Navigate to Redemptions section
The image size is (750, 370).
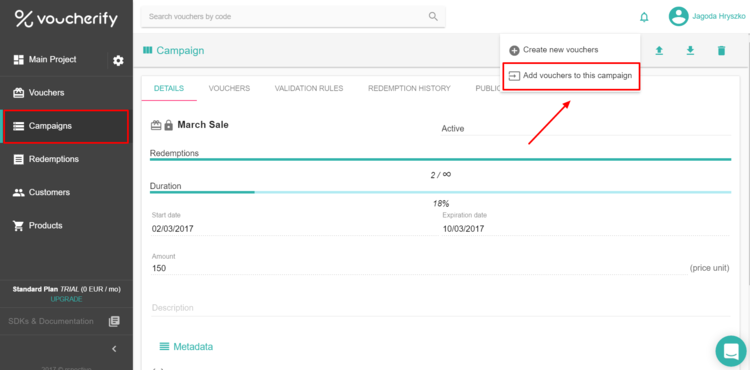(66, 159)
